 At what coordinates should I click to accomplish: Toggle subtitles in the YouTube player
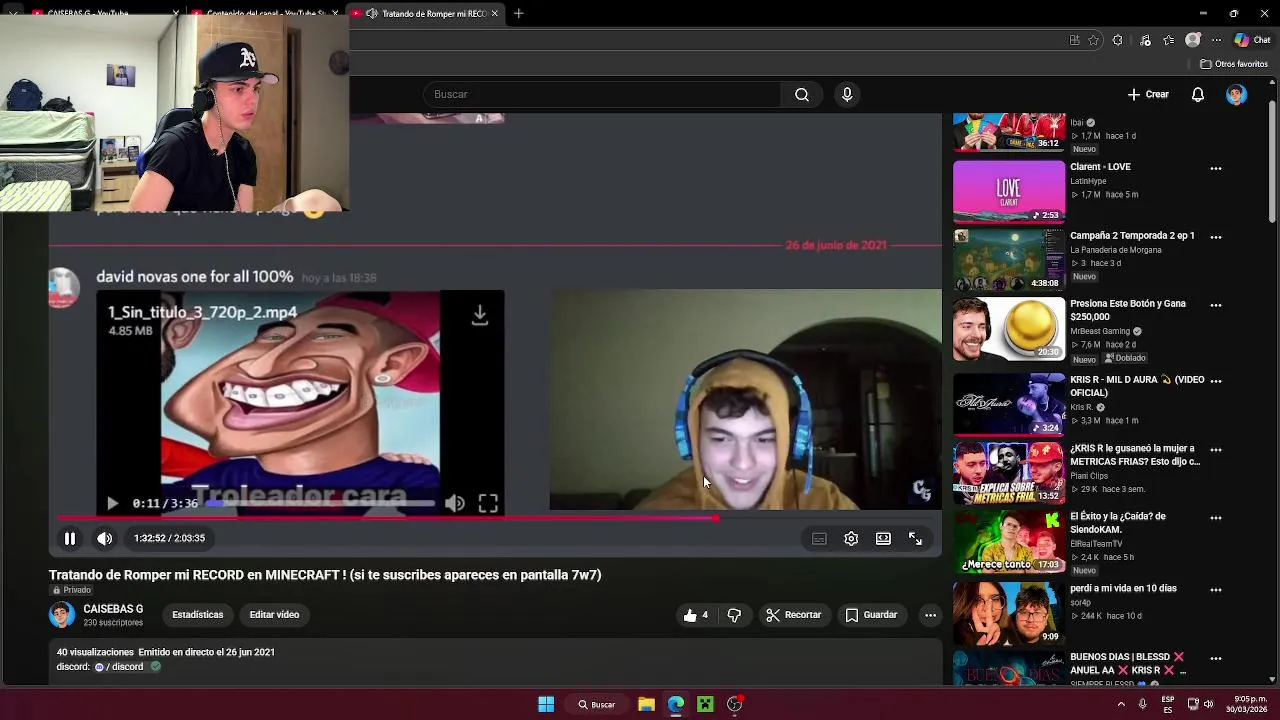pyautogui.click(x=819, y=538)
